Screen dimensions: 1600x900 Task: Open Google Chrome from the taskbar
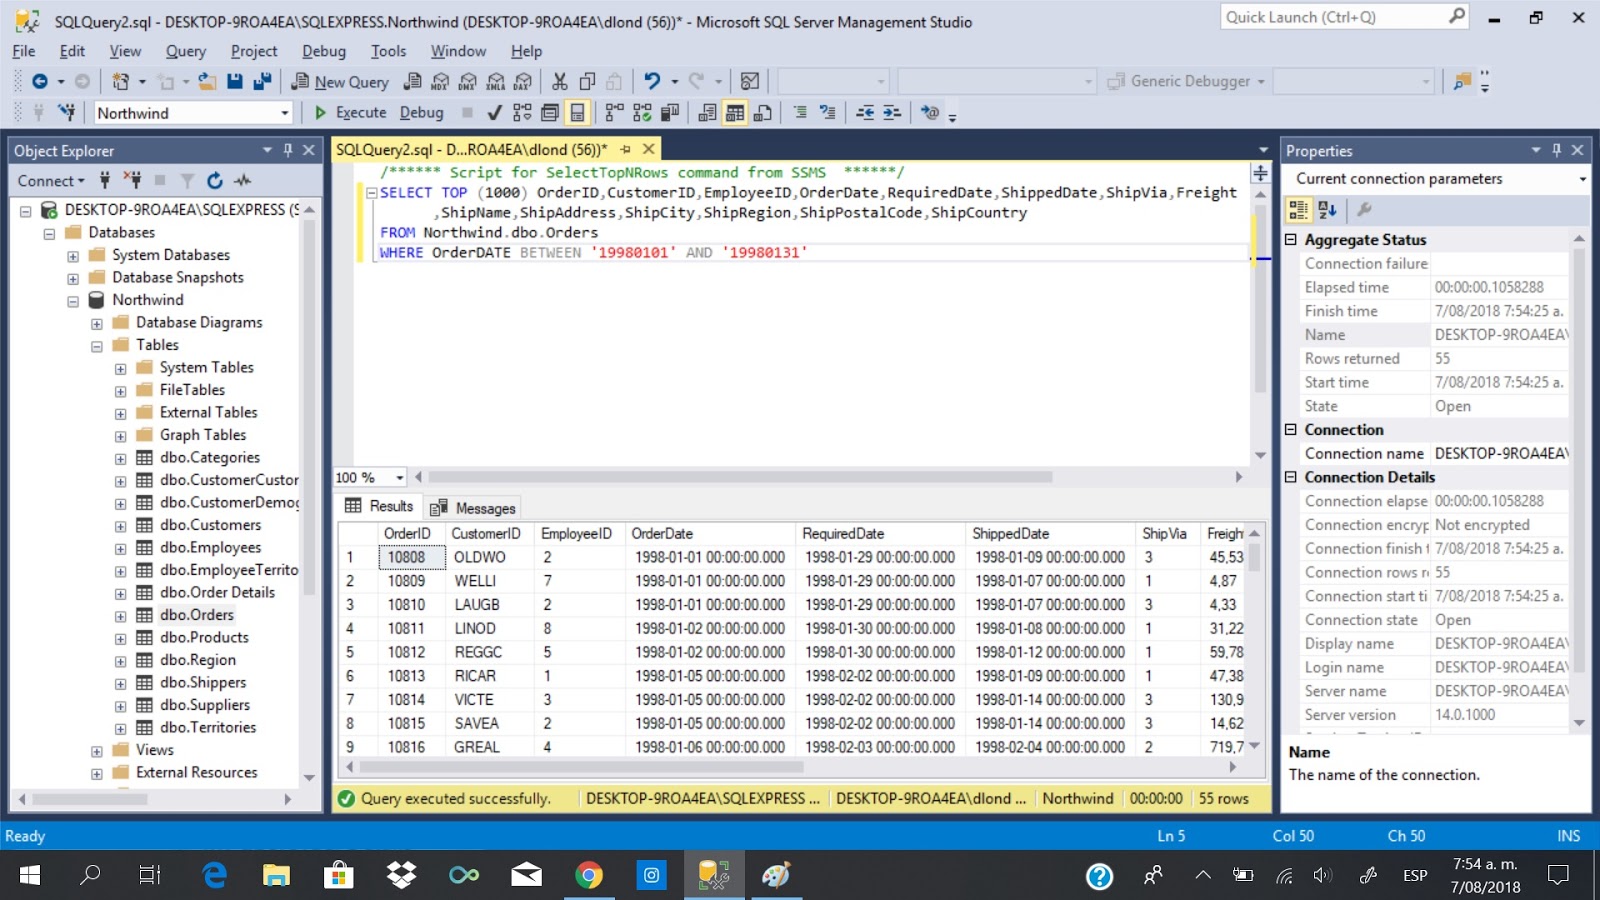tap(589, 876)
